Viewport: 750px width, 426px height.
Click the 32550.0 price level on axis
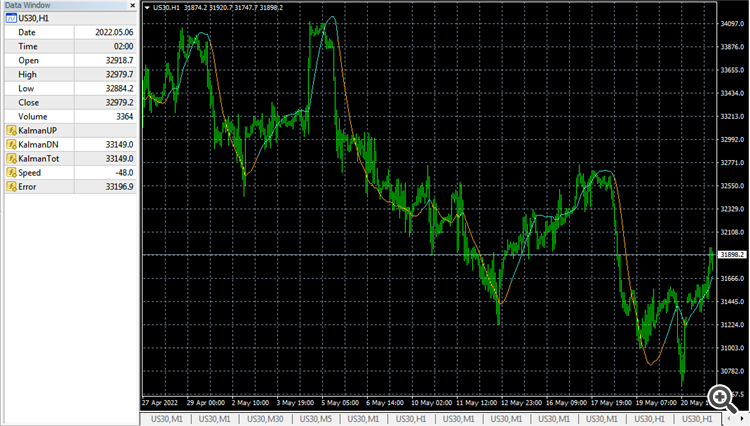tap(732, 186)
